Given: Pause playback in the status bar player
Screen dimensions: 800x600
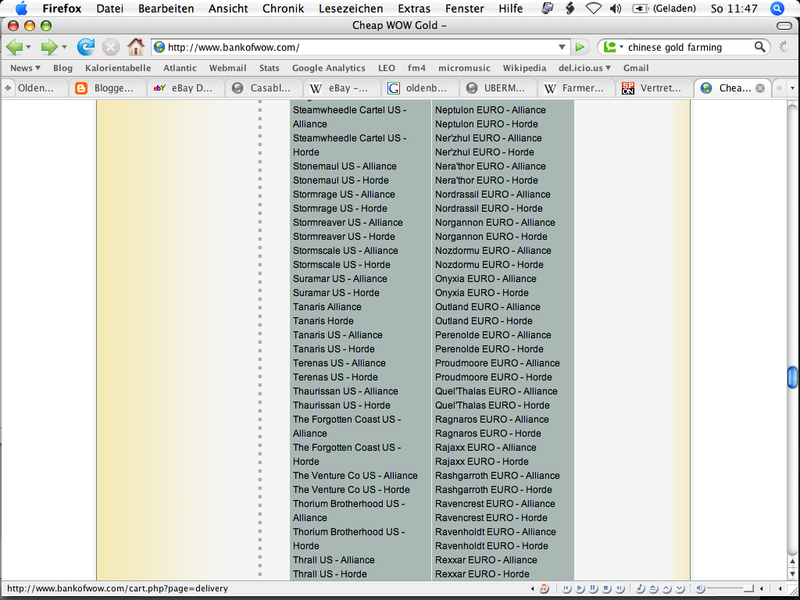Looking at the screenshot, I should pos(593,589).
